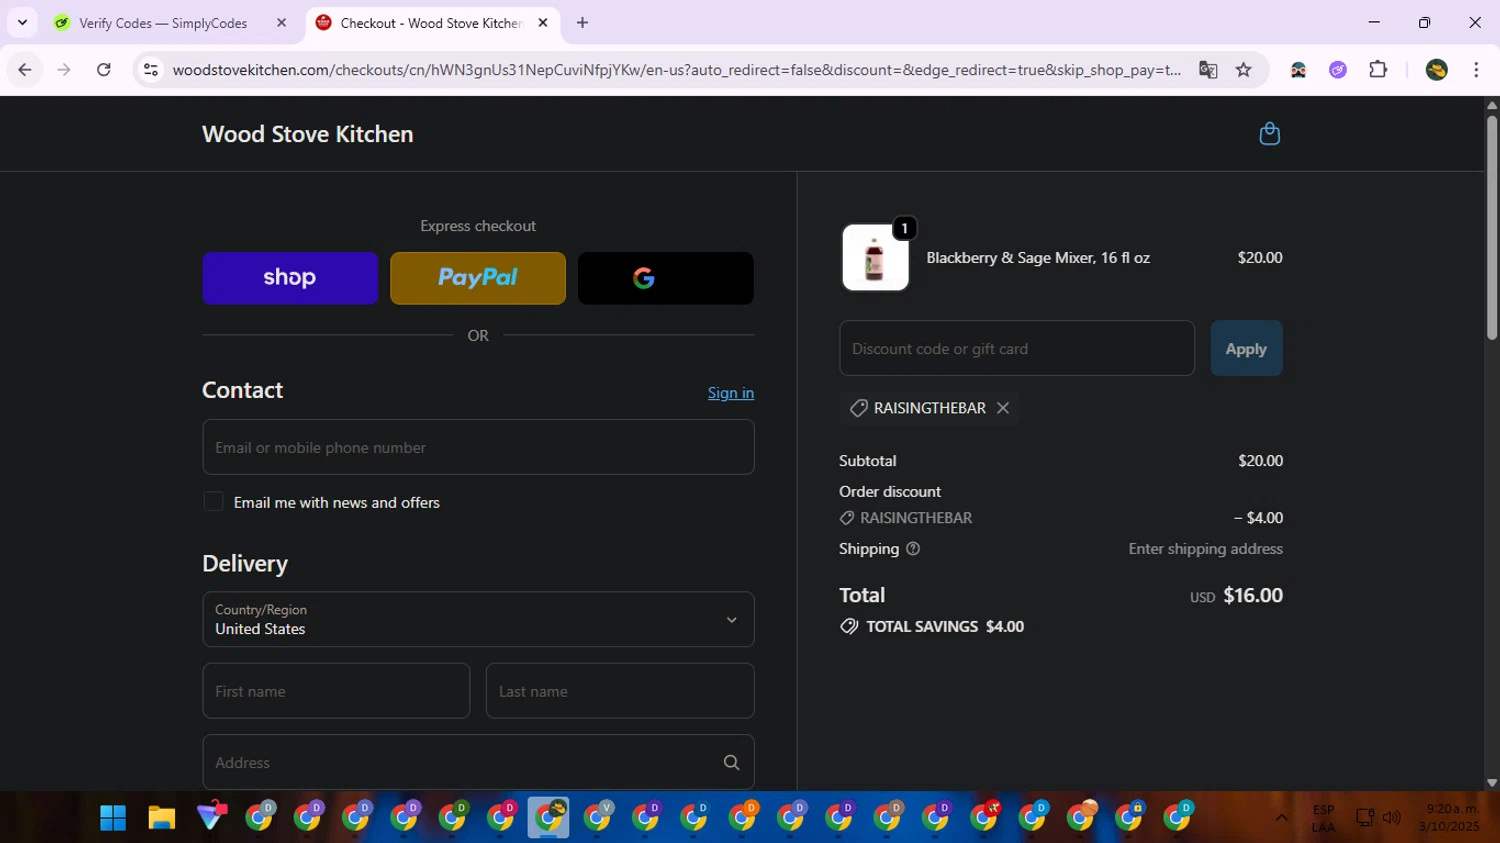View site information icon in address bar

(x=151, y=70)
